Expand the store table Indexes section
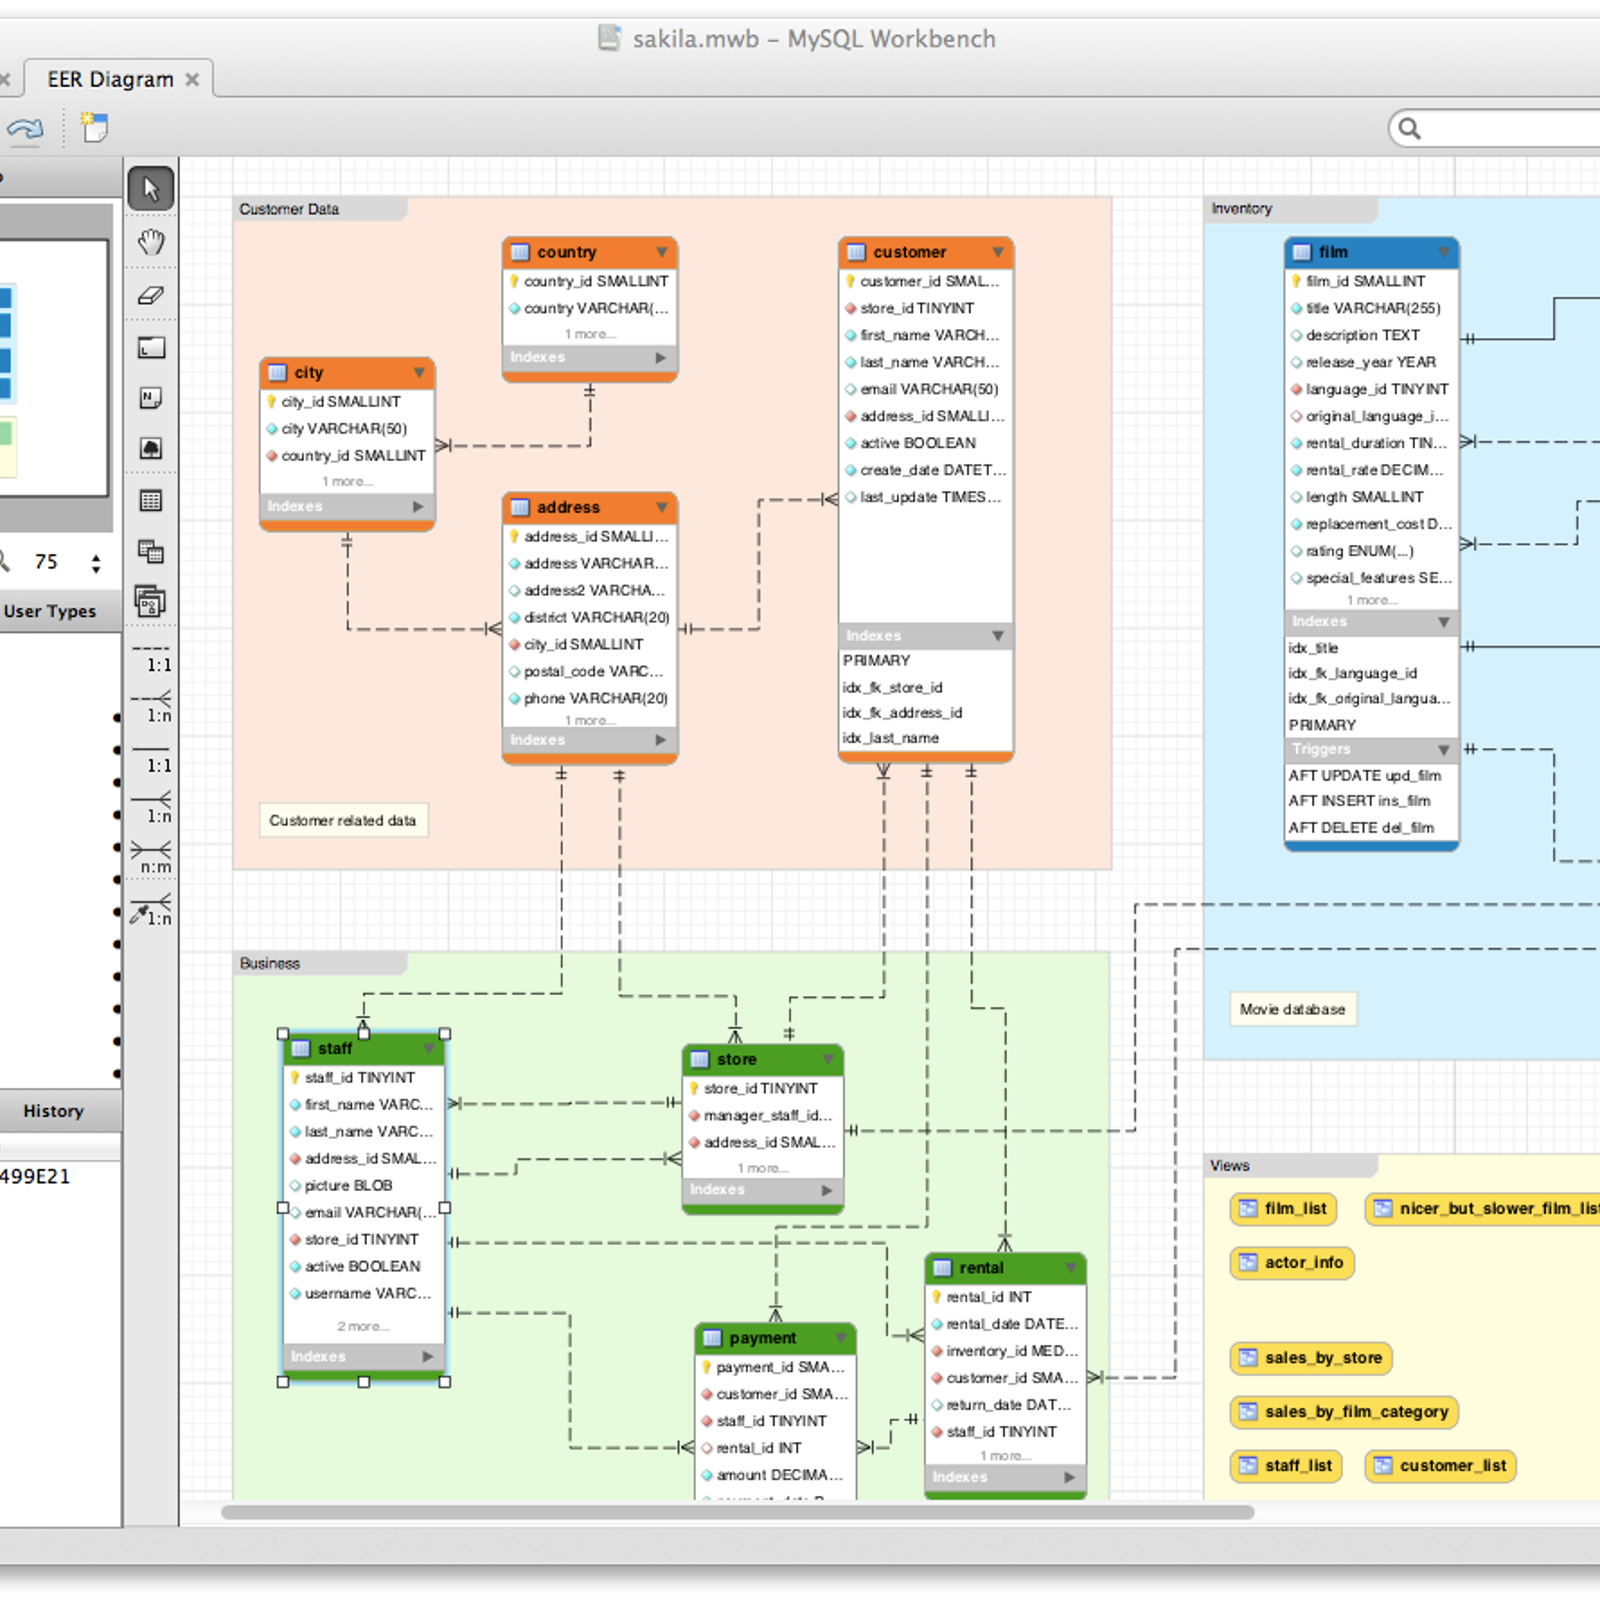The image size is (1600, 1600). tap(827, 1190)
